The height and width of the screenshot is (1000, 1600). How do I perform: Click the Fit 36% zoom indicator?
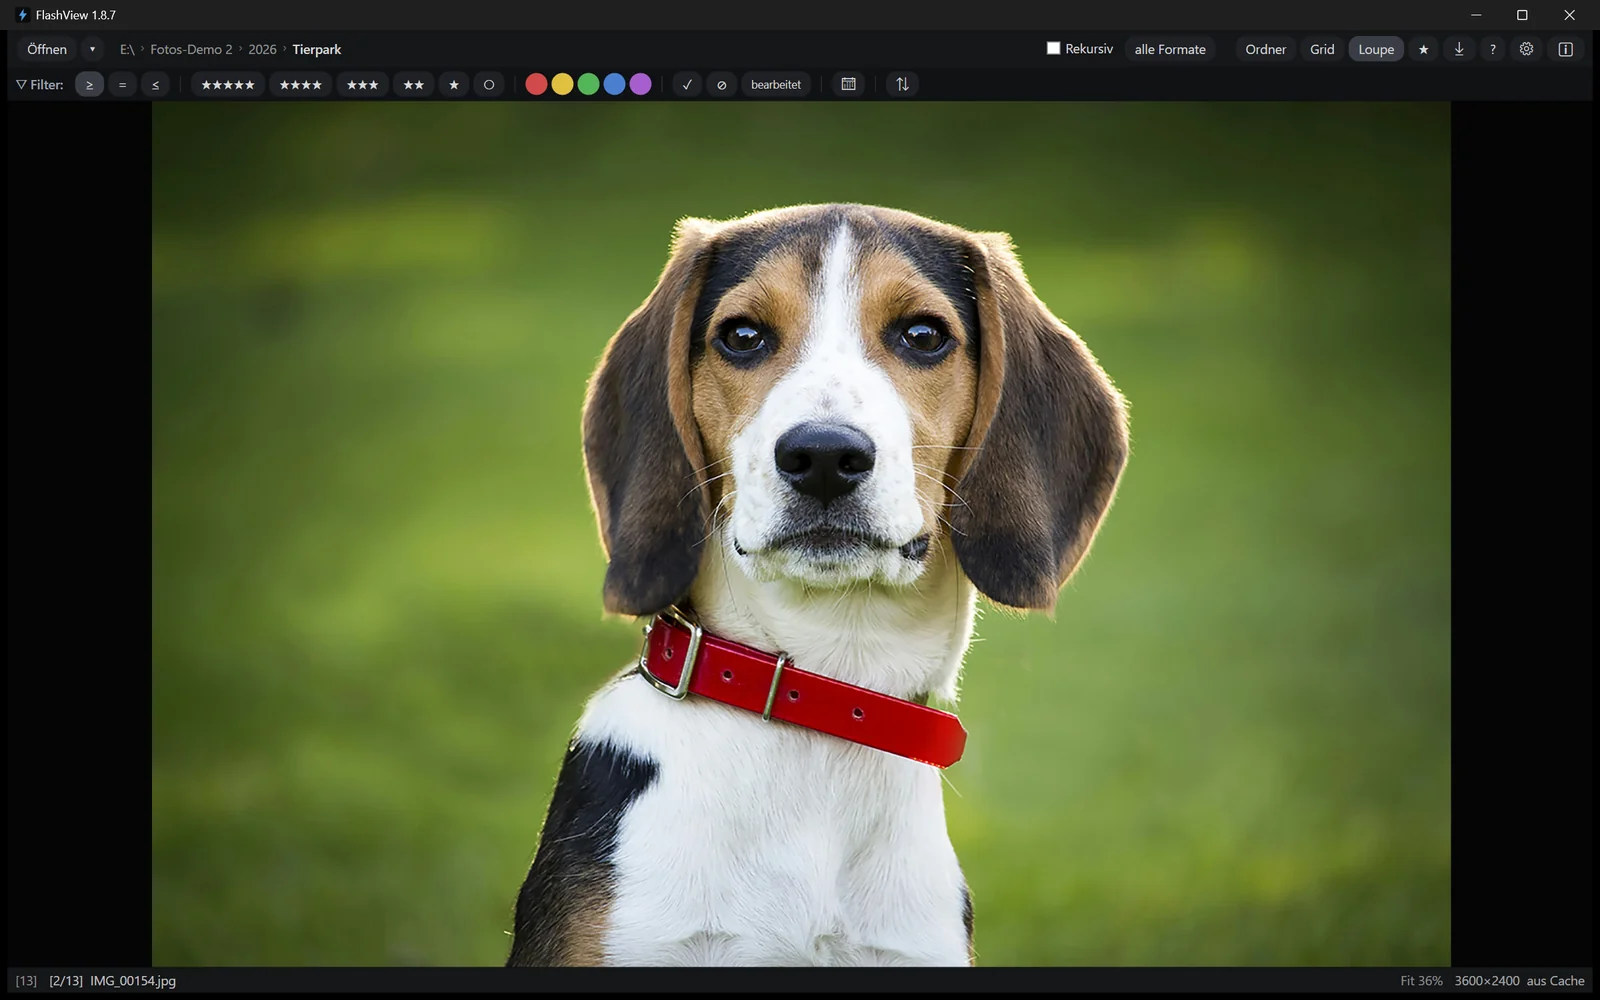click(x=1421, y=981)
